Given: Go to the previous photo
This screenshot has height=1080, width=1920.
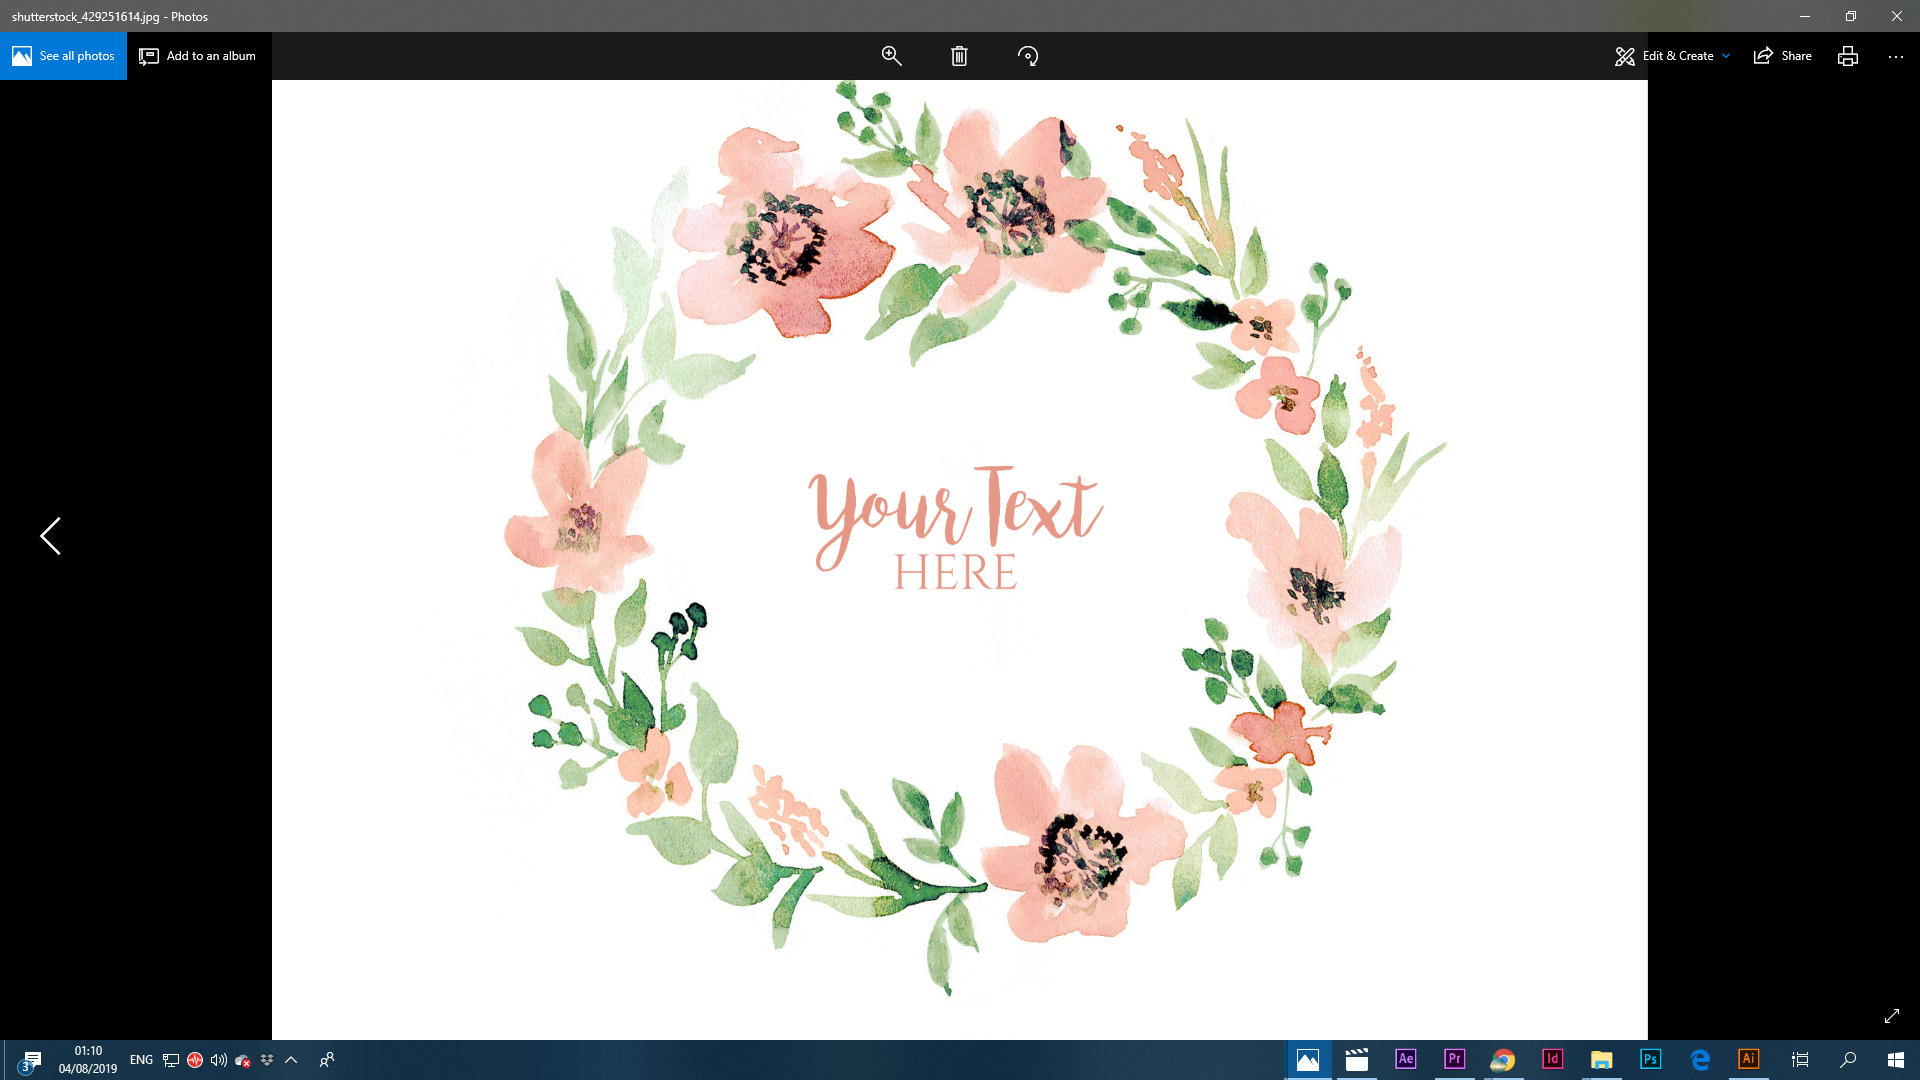Looking at the screenshot, I should point(50,537).
